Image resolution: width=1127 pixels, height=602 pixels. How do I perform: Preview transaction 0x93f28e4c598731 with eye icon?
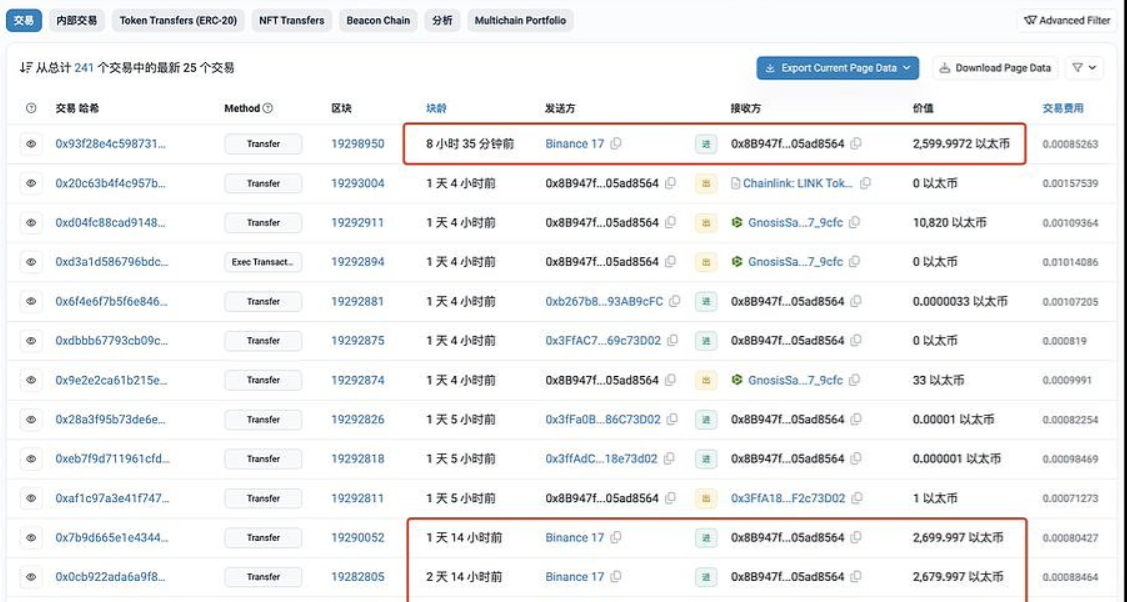click(x=31, y=144)
